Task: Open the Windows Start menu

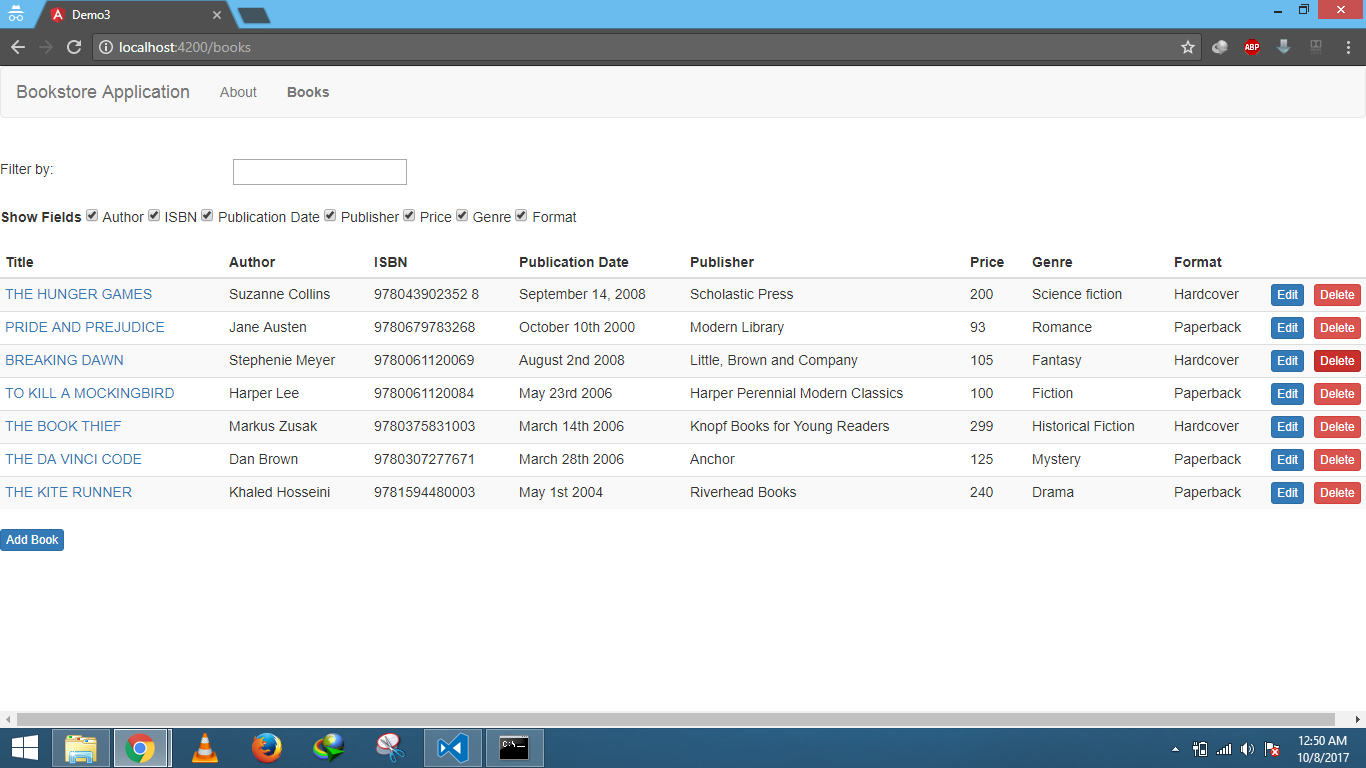Action: [25, 748]
